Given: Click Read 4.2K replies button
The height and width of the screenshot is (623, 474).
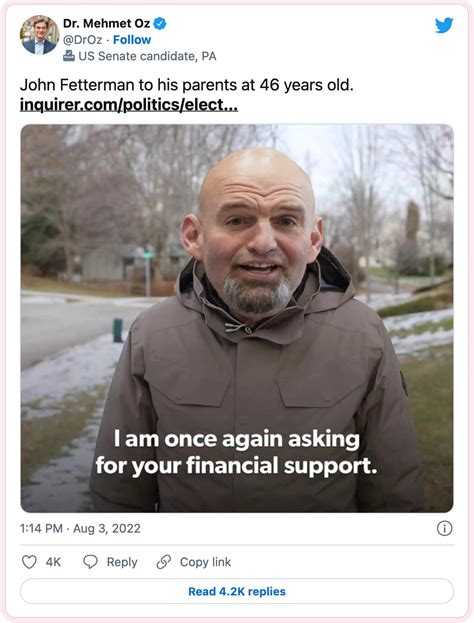Looking at the screenshot, I should tap(237, 591).
